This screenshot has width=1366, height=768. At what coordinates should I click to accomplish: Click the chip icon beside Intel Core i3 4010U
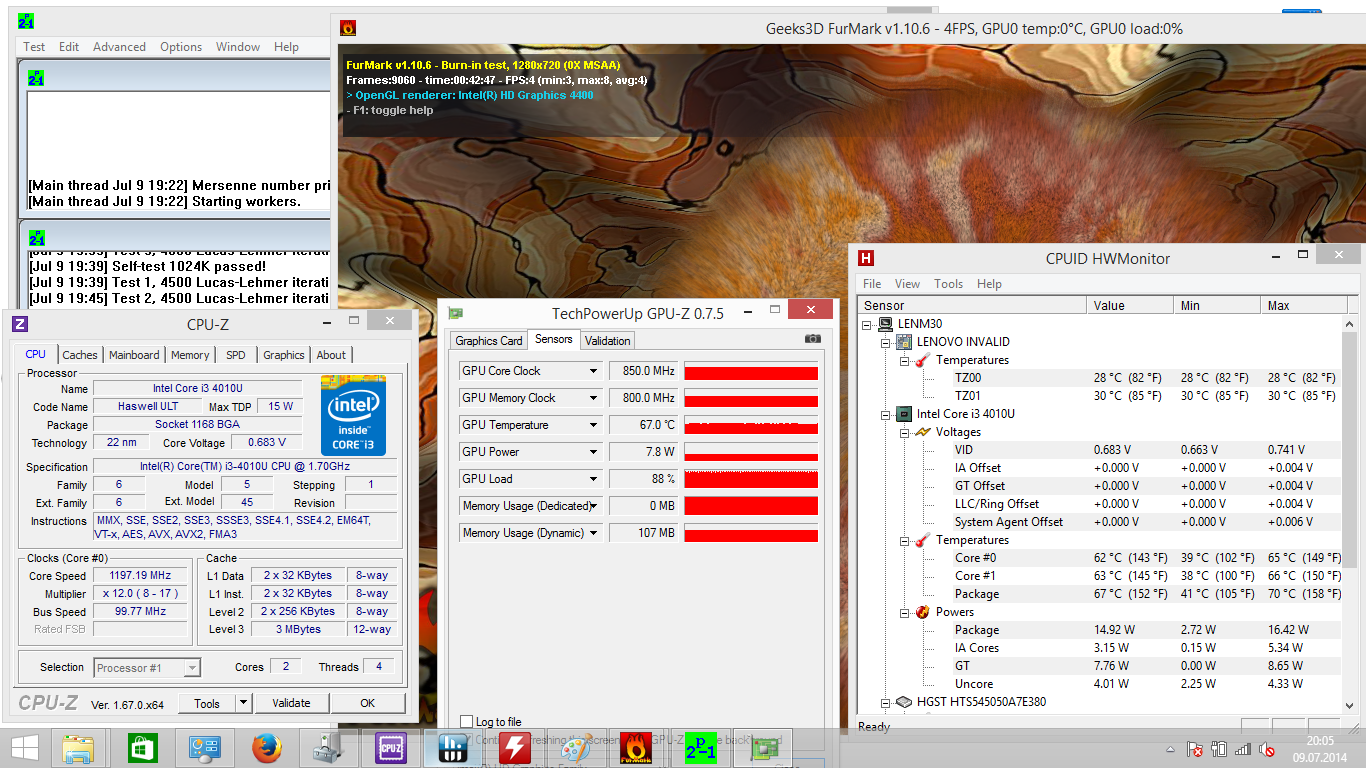(x=903, y=414)
